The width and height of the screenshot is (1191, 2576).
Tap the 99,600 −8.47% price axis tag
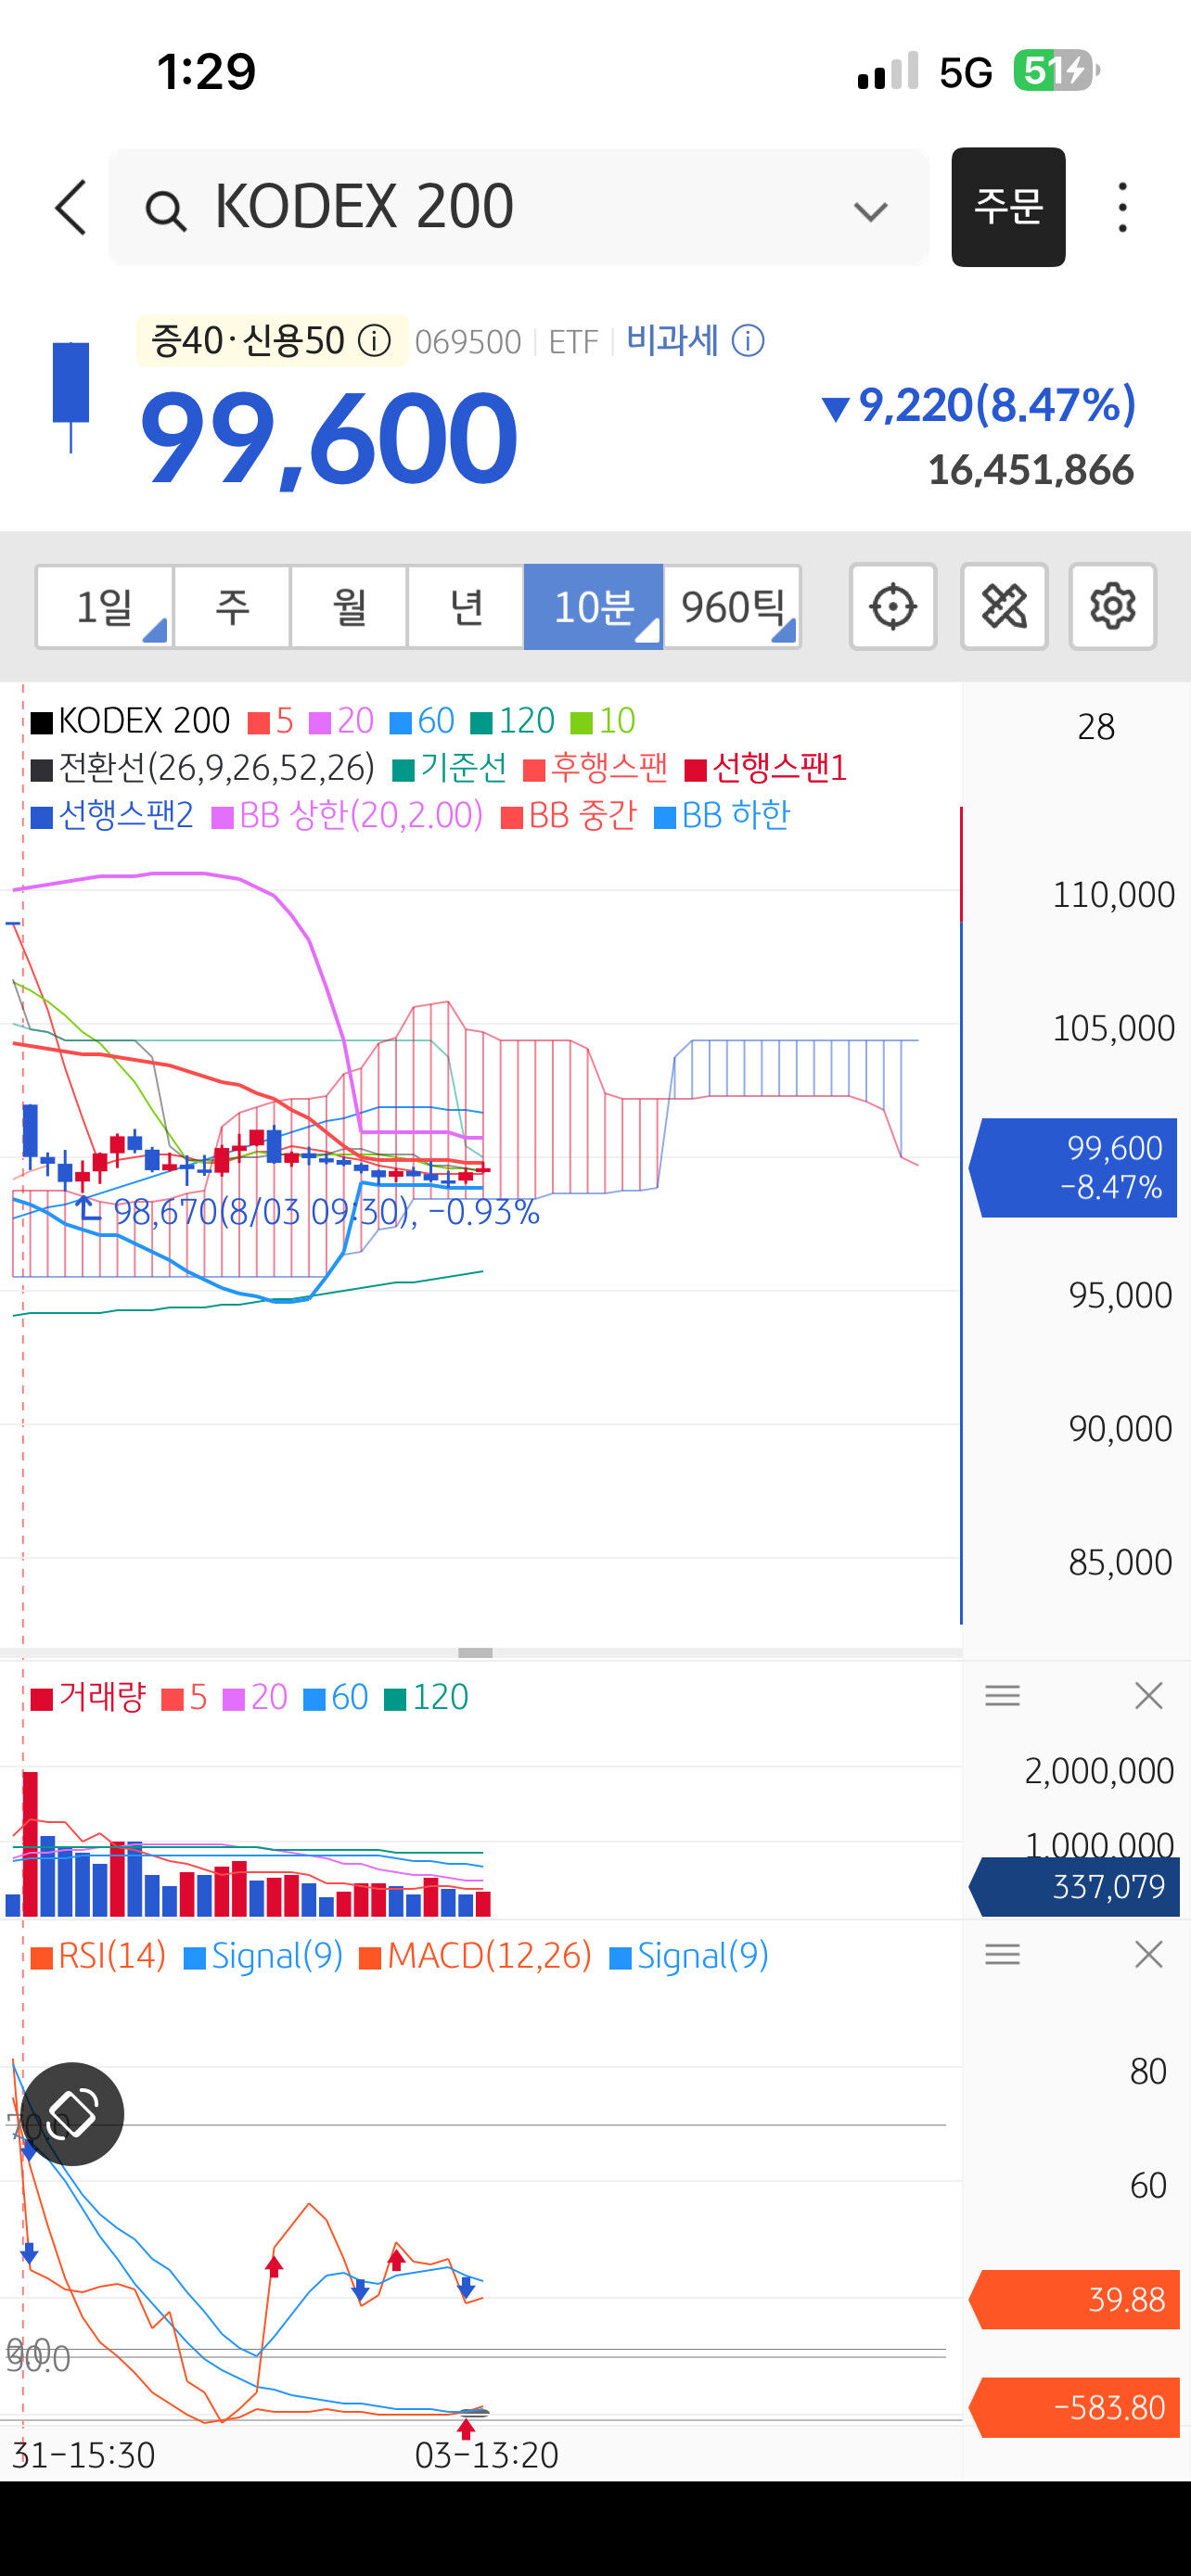1073,1167
